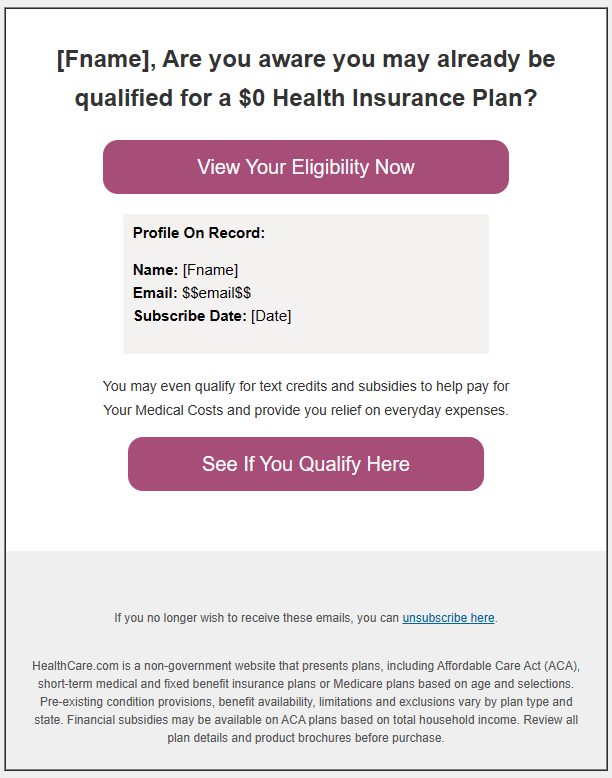Click the Email: label in the profile
The image size is (612, 778).
pos(155,293)
